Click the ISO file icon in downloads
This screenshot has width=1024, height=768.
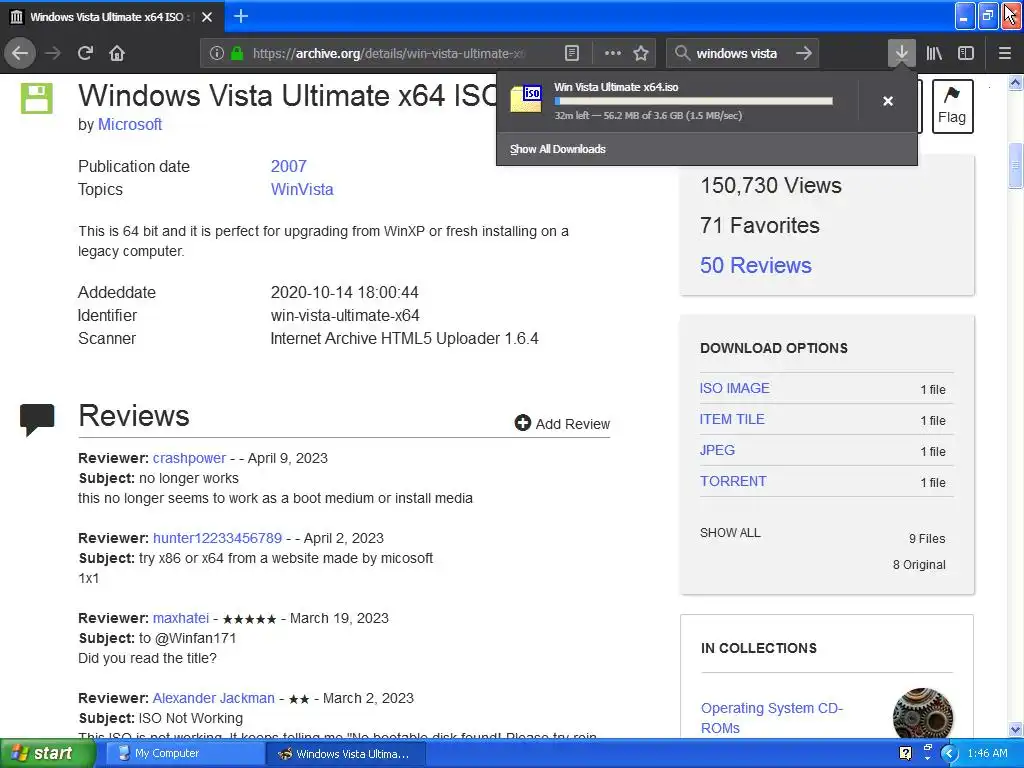526,99
